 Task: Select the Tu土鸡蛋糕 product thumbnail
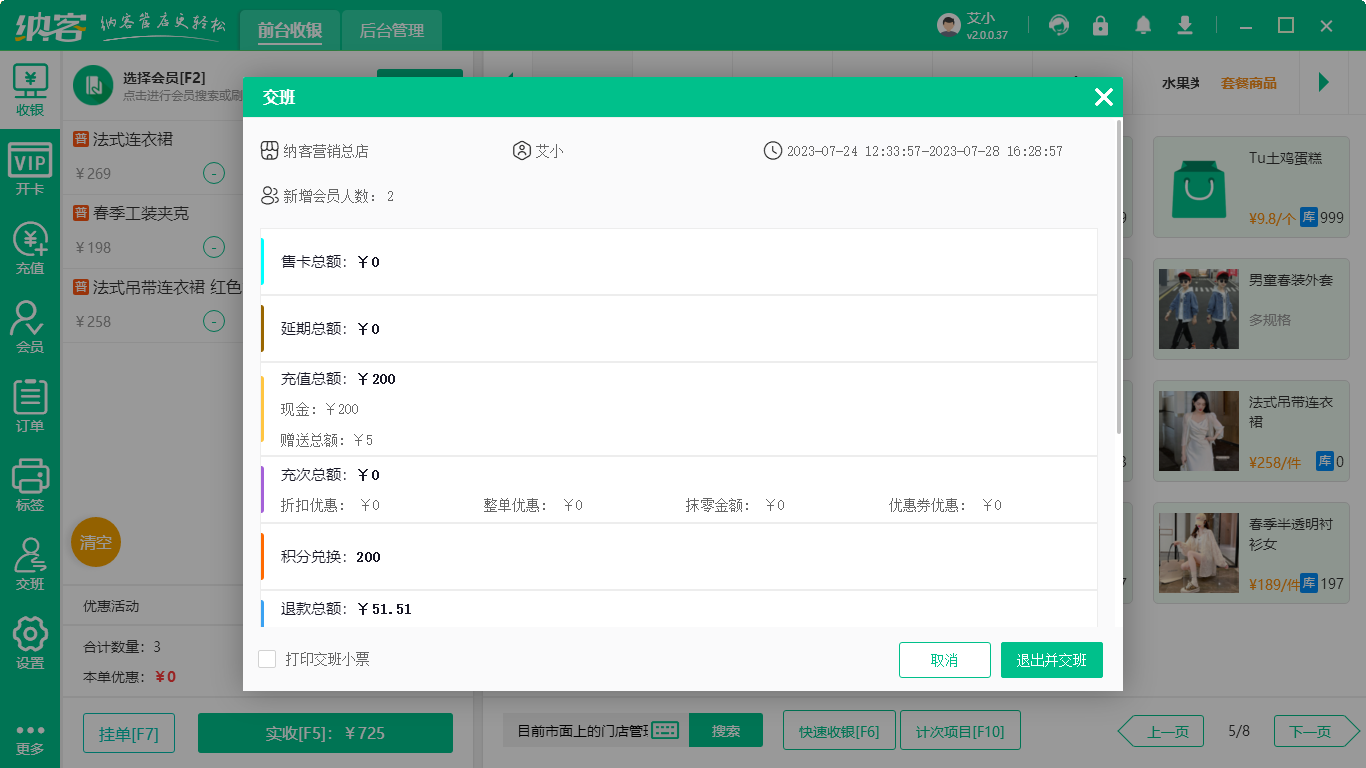pos(1198,188)
